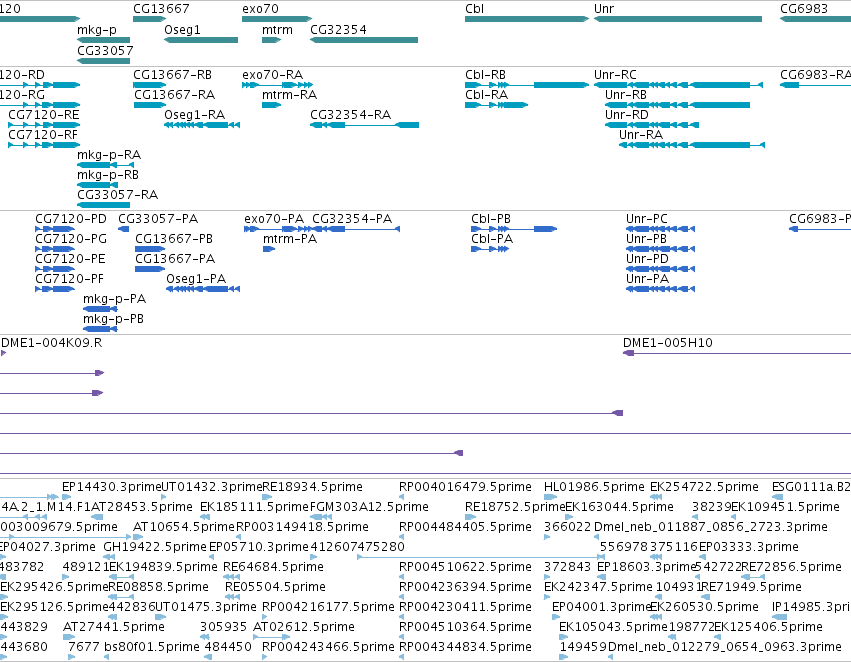Click transcript Cbl-RB

point(485,75)
